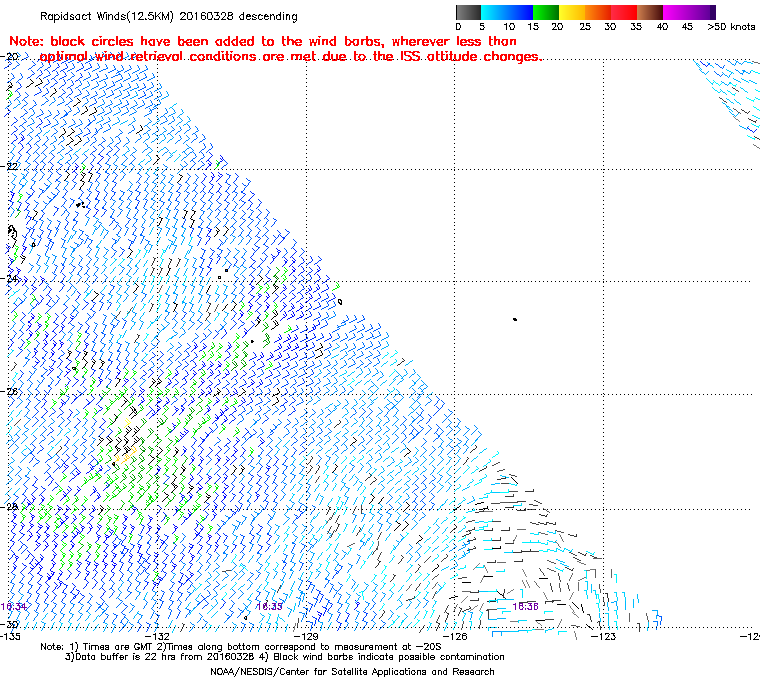The height and width of the screenshot is (688, 760).
Task: Click the red 30-35 knots color segment
Action: pos(624,12)
